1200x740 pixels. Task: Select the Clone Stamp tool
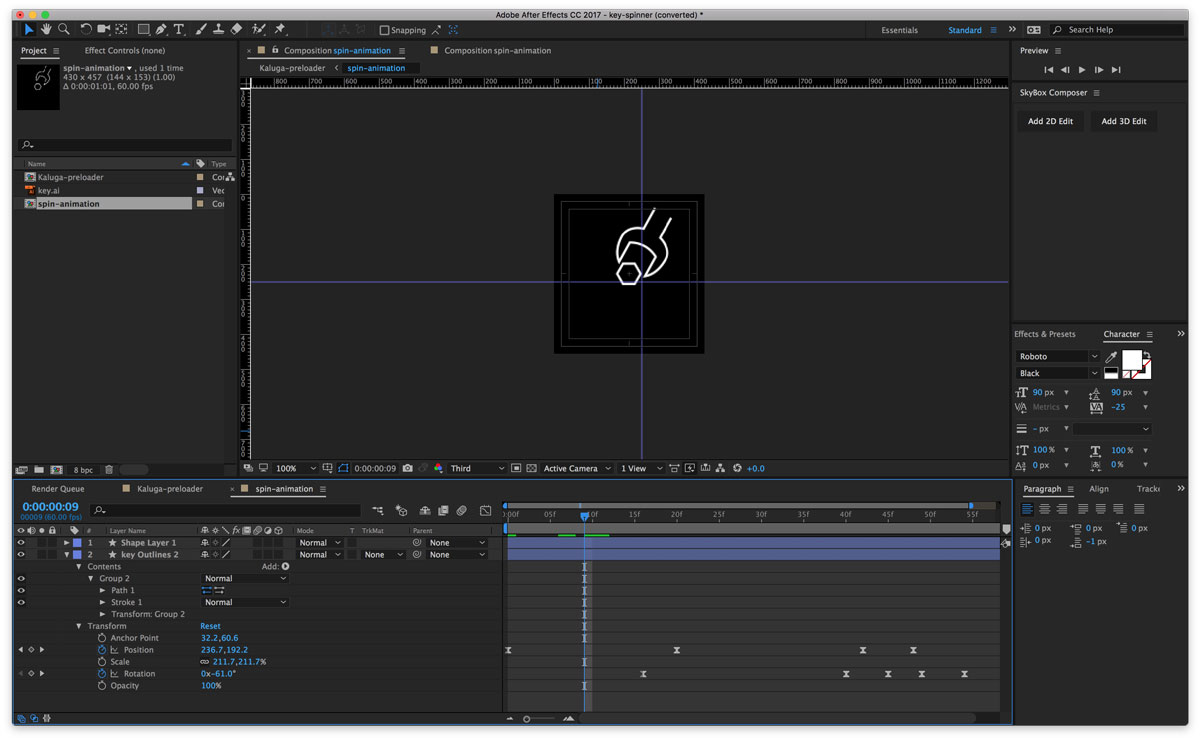pyautogui.click(x=218, y=30)
